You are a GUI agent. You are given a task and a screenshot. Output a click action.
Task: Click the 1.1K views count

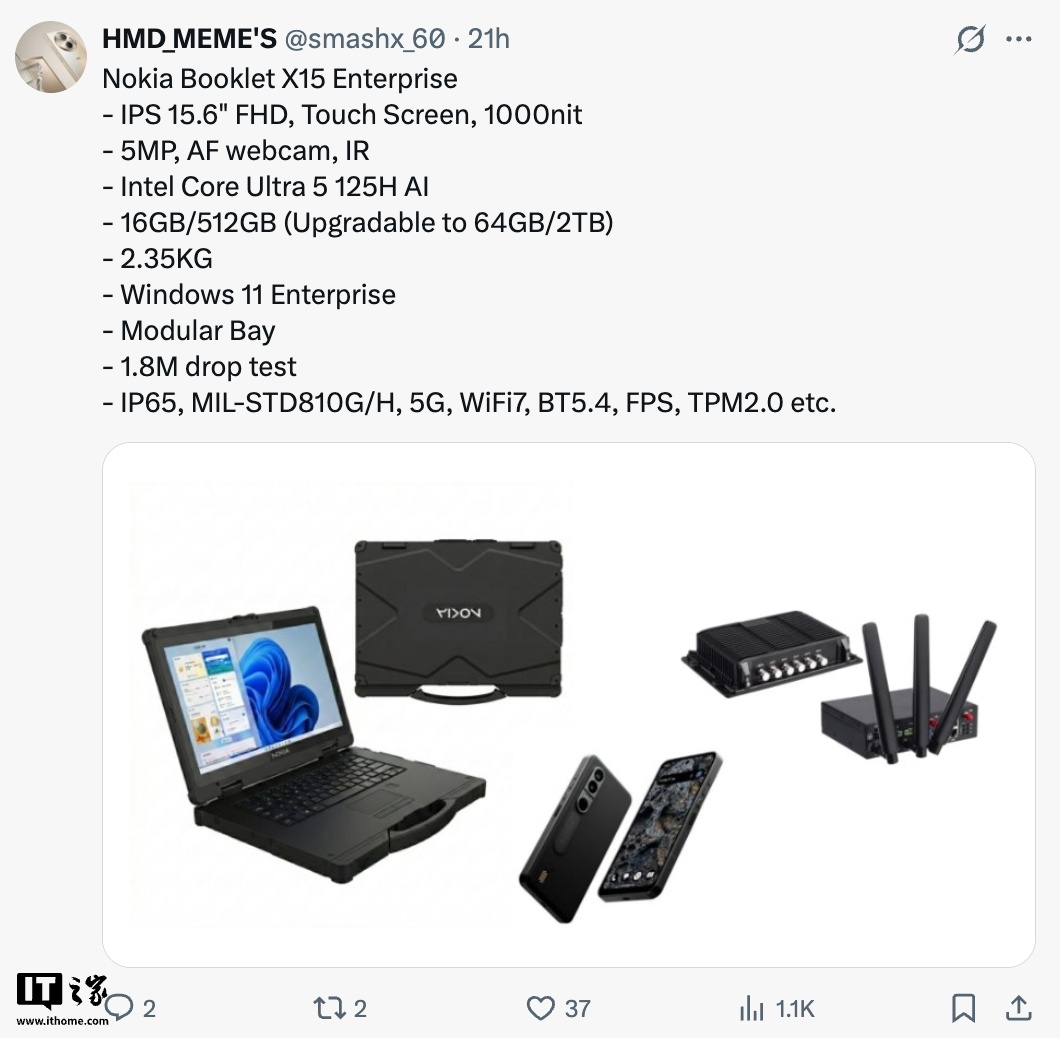(x=795, y=1009)
